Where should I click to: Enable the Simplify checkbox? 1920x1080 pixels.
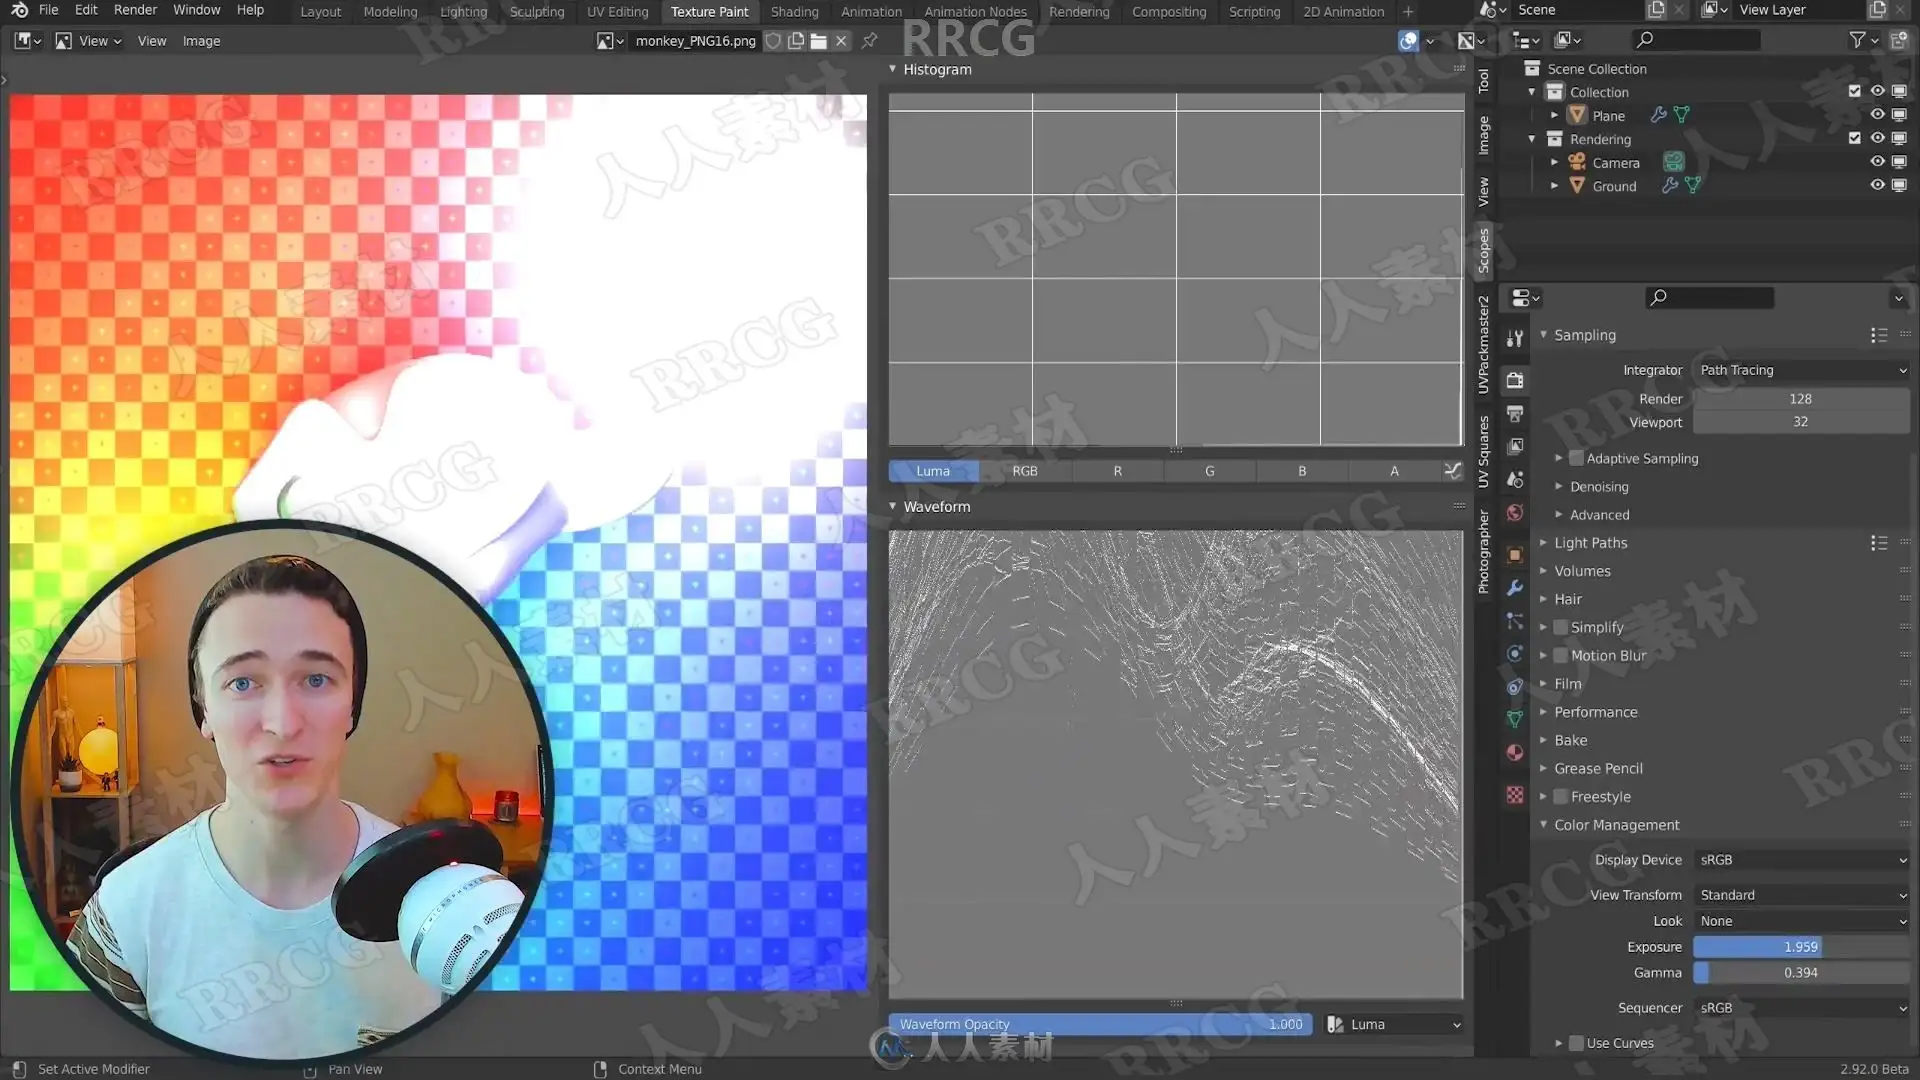1560,627
